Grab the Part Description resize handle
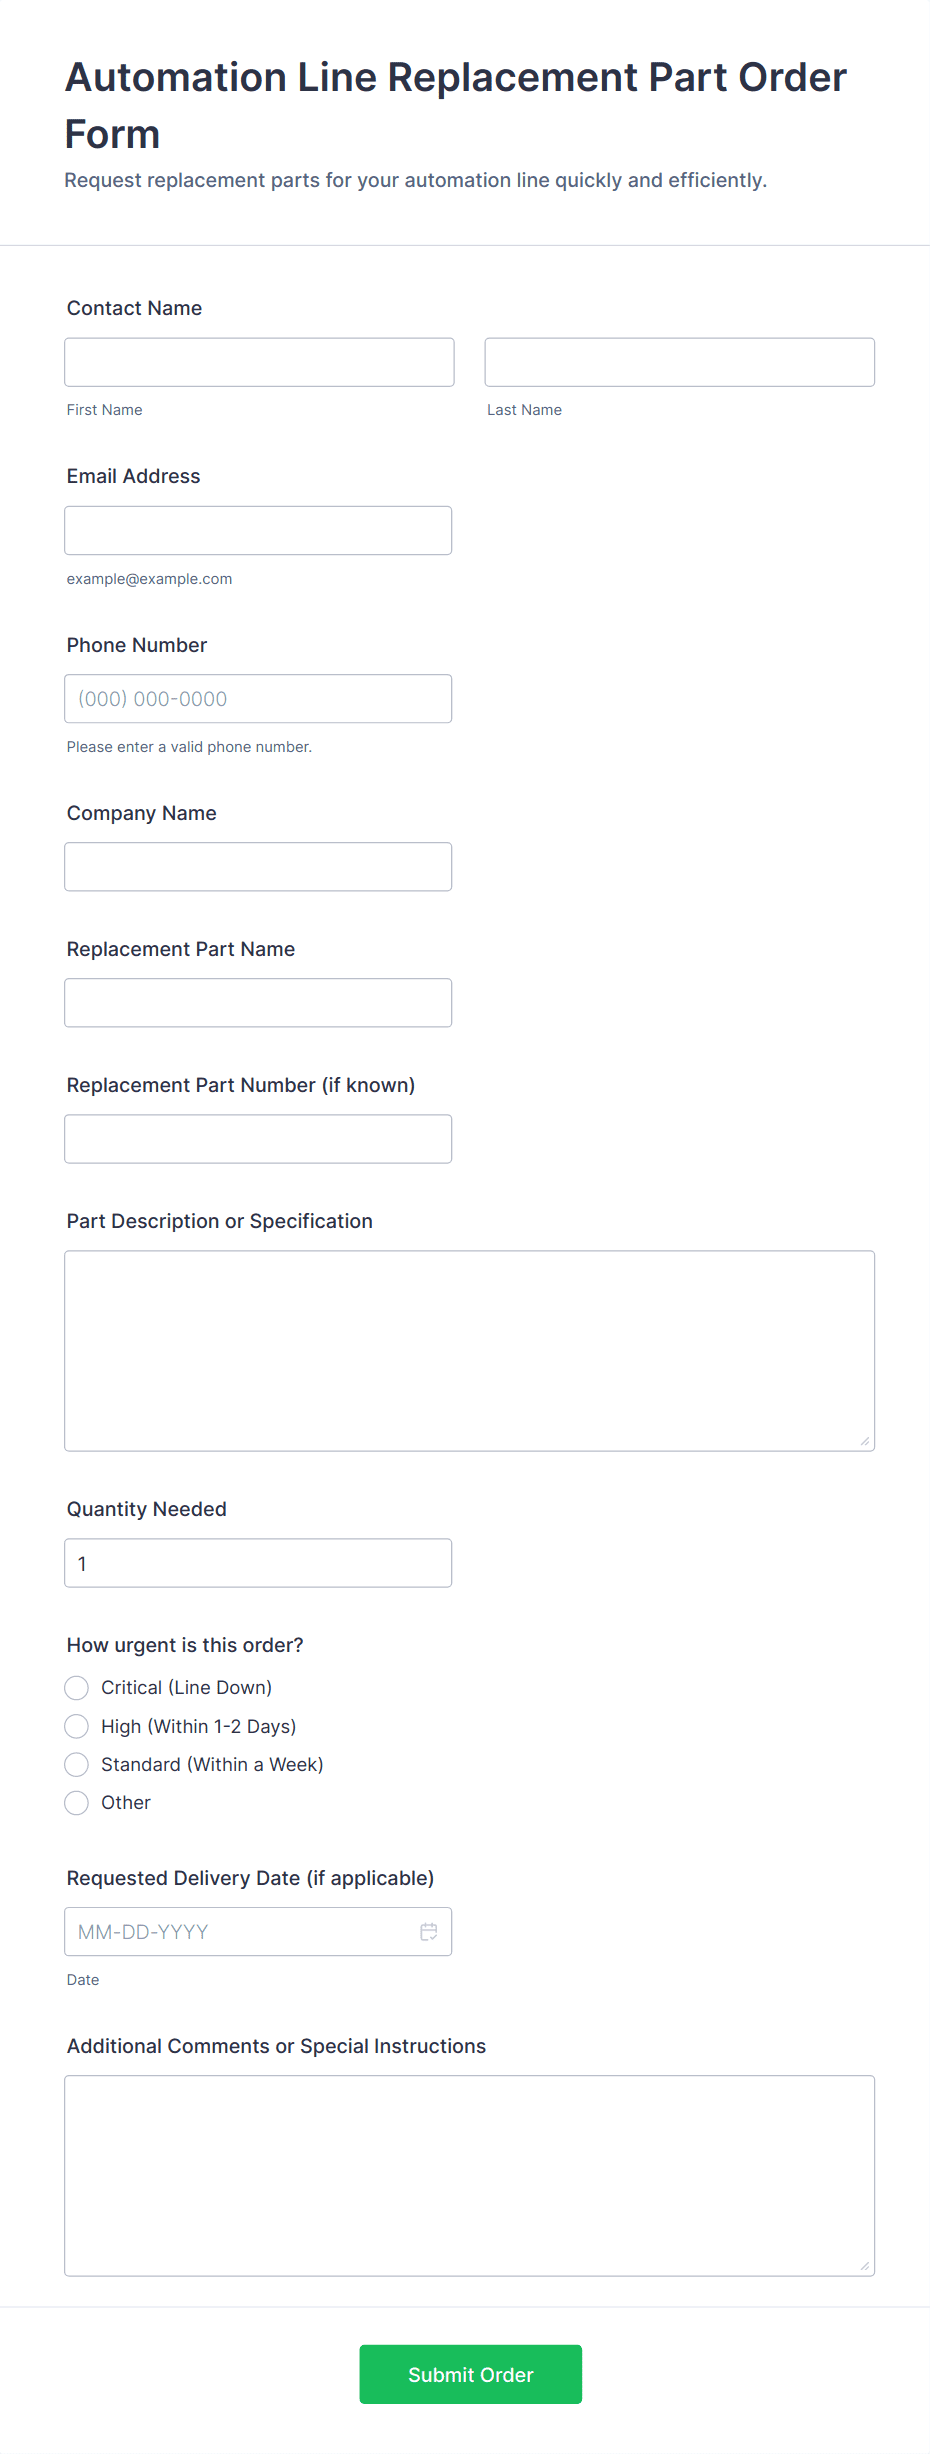Viewport: 930px width, 2454px height. 865,1441
